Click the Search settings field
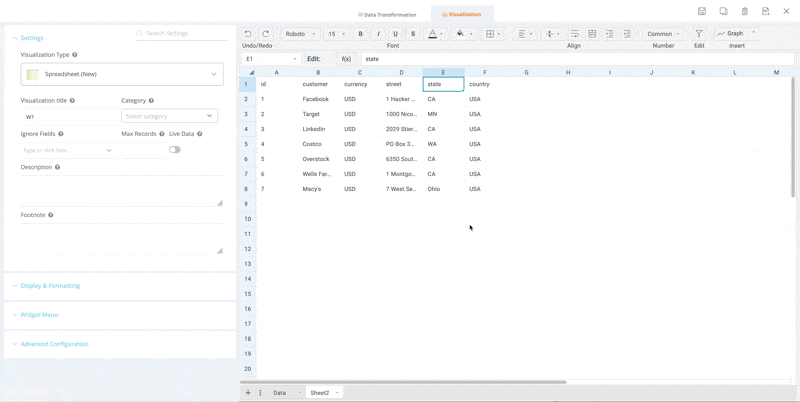The image size is (800, 402). click(x=182, y=33)
